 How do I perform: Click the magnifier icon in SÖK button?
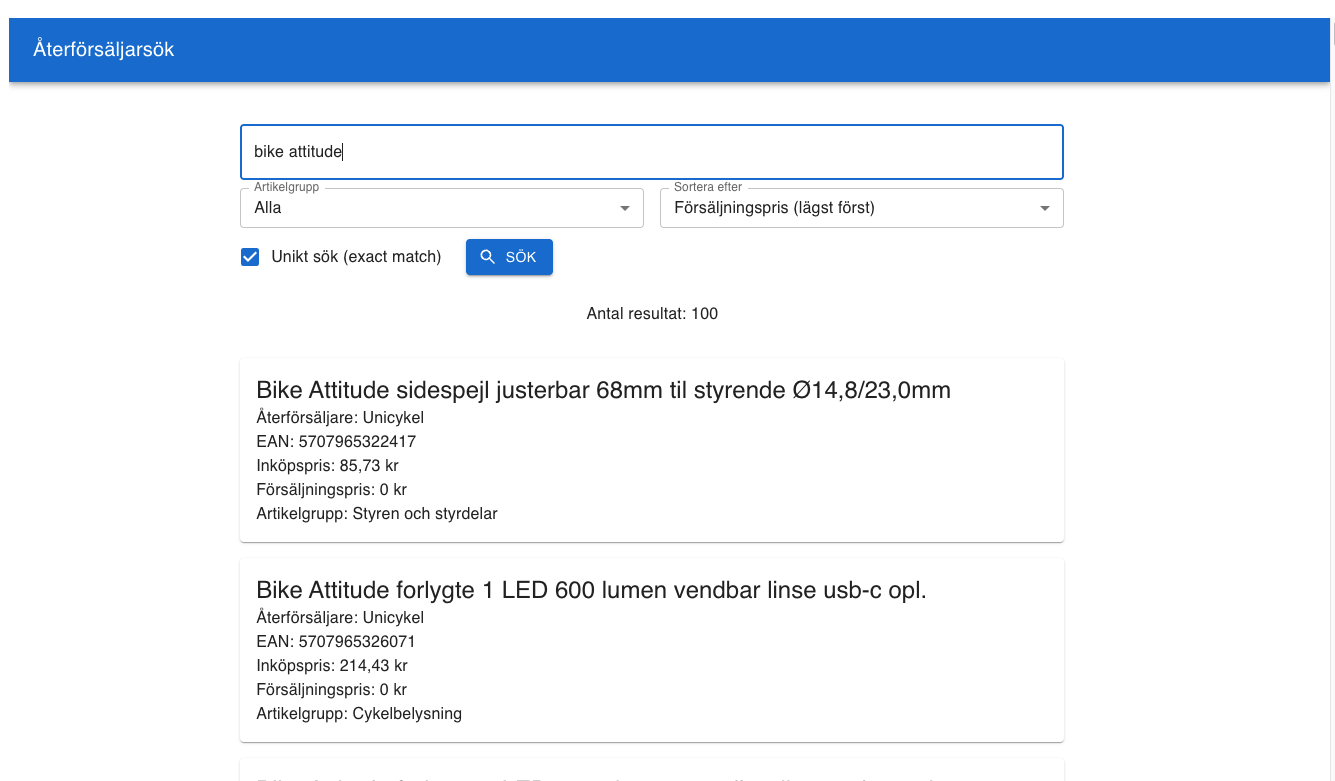(x=488, y=257)
